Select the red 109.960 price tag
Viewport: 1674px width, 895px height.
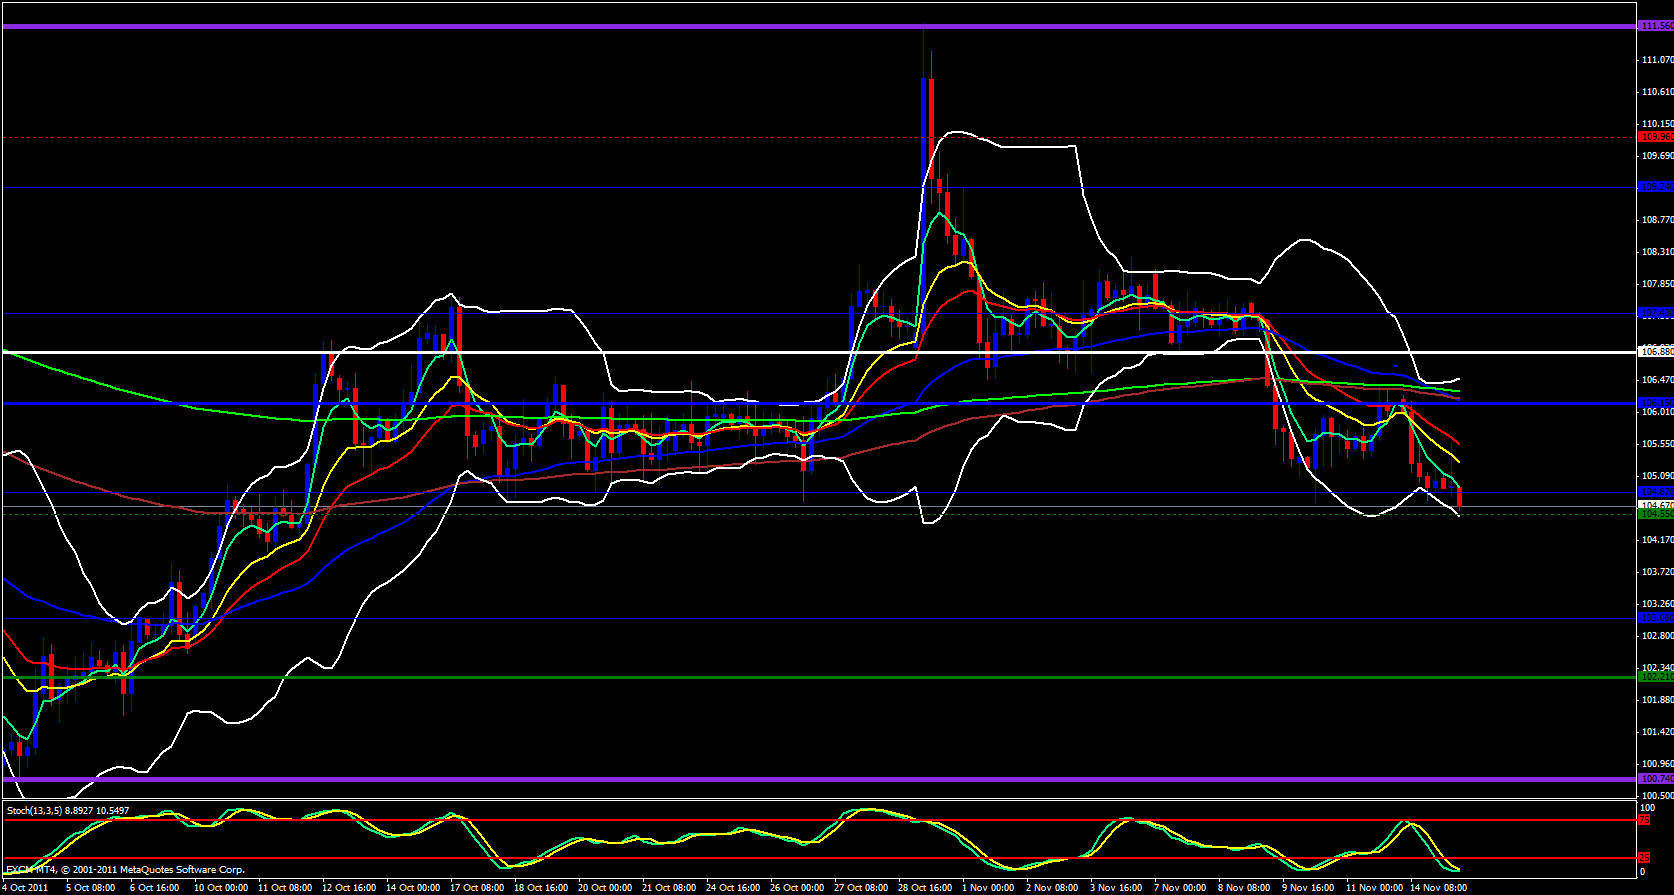pyautogui.click(x=1656, y=137)
